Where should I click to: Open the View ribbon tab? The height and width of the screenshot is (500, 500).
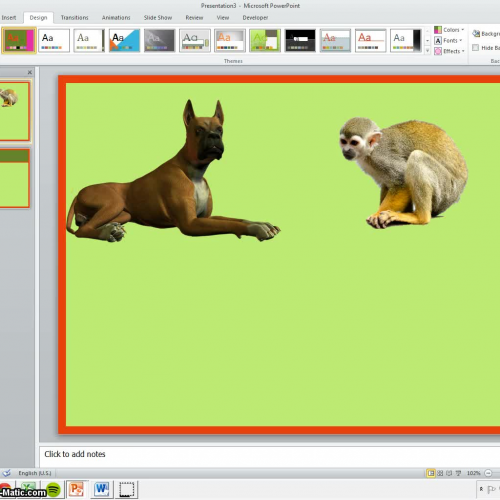click(223, 18)
